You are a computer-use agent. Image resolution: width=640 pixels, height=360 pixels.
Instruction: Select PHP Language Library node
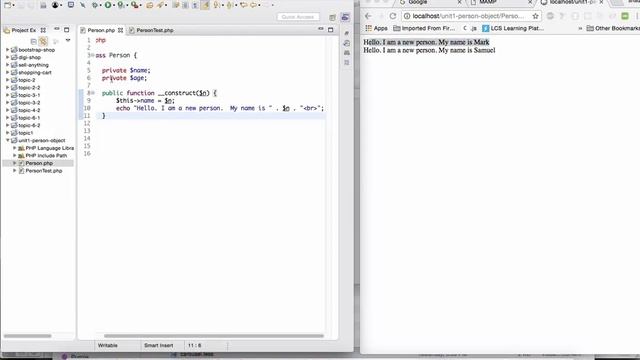pos(49,148)
